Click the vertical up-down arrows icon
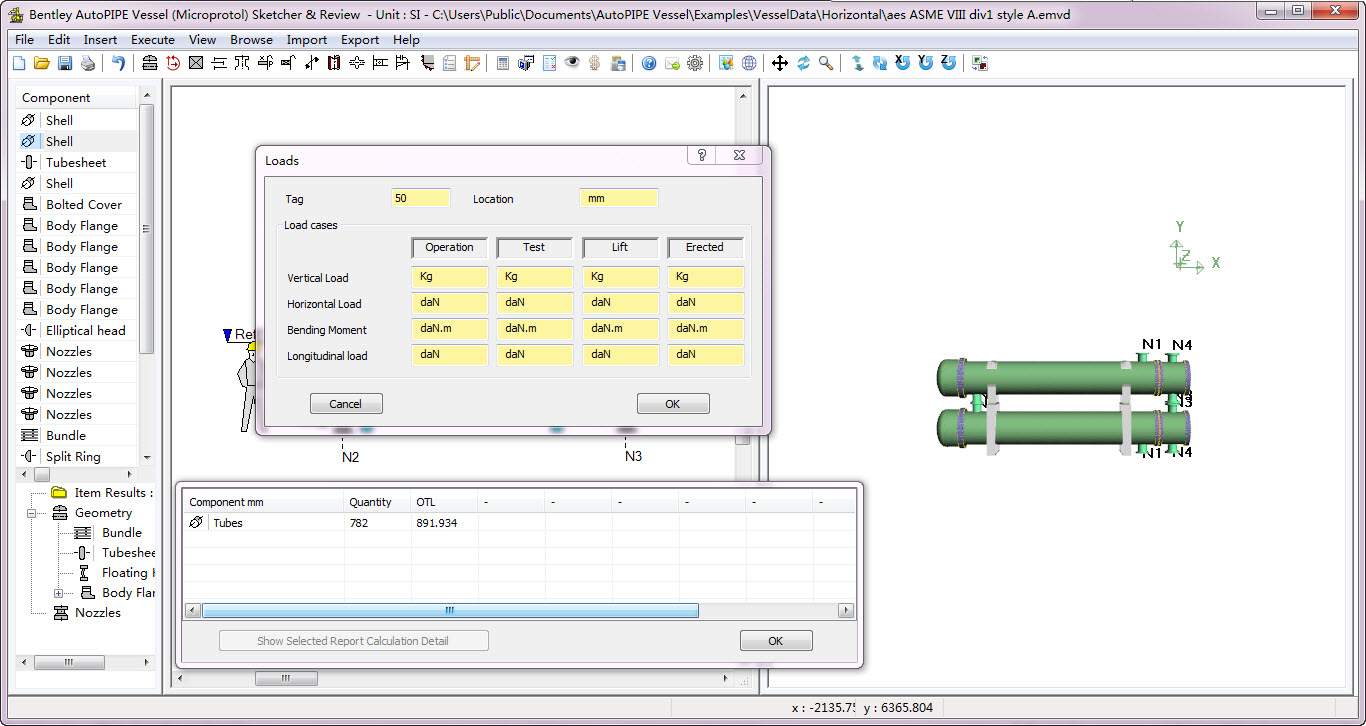Viewport: 1366px width, 726px height. (x=857, y=63)
